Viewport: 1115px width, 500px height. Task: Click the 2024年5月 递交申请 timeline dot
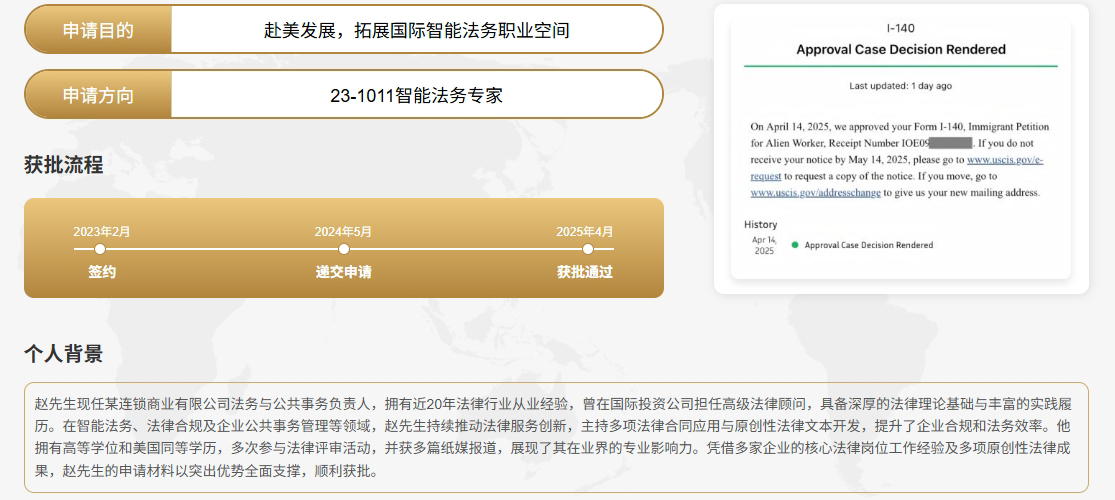tap(344, 249)
